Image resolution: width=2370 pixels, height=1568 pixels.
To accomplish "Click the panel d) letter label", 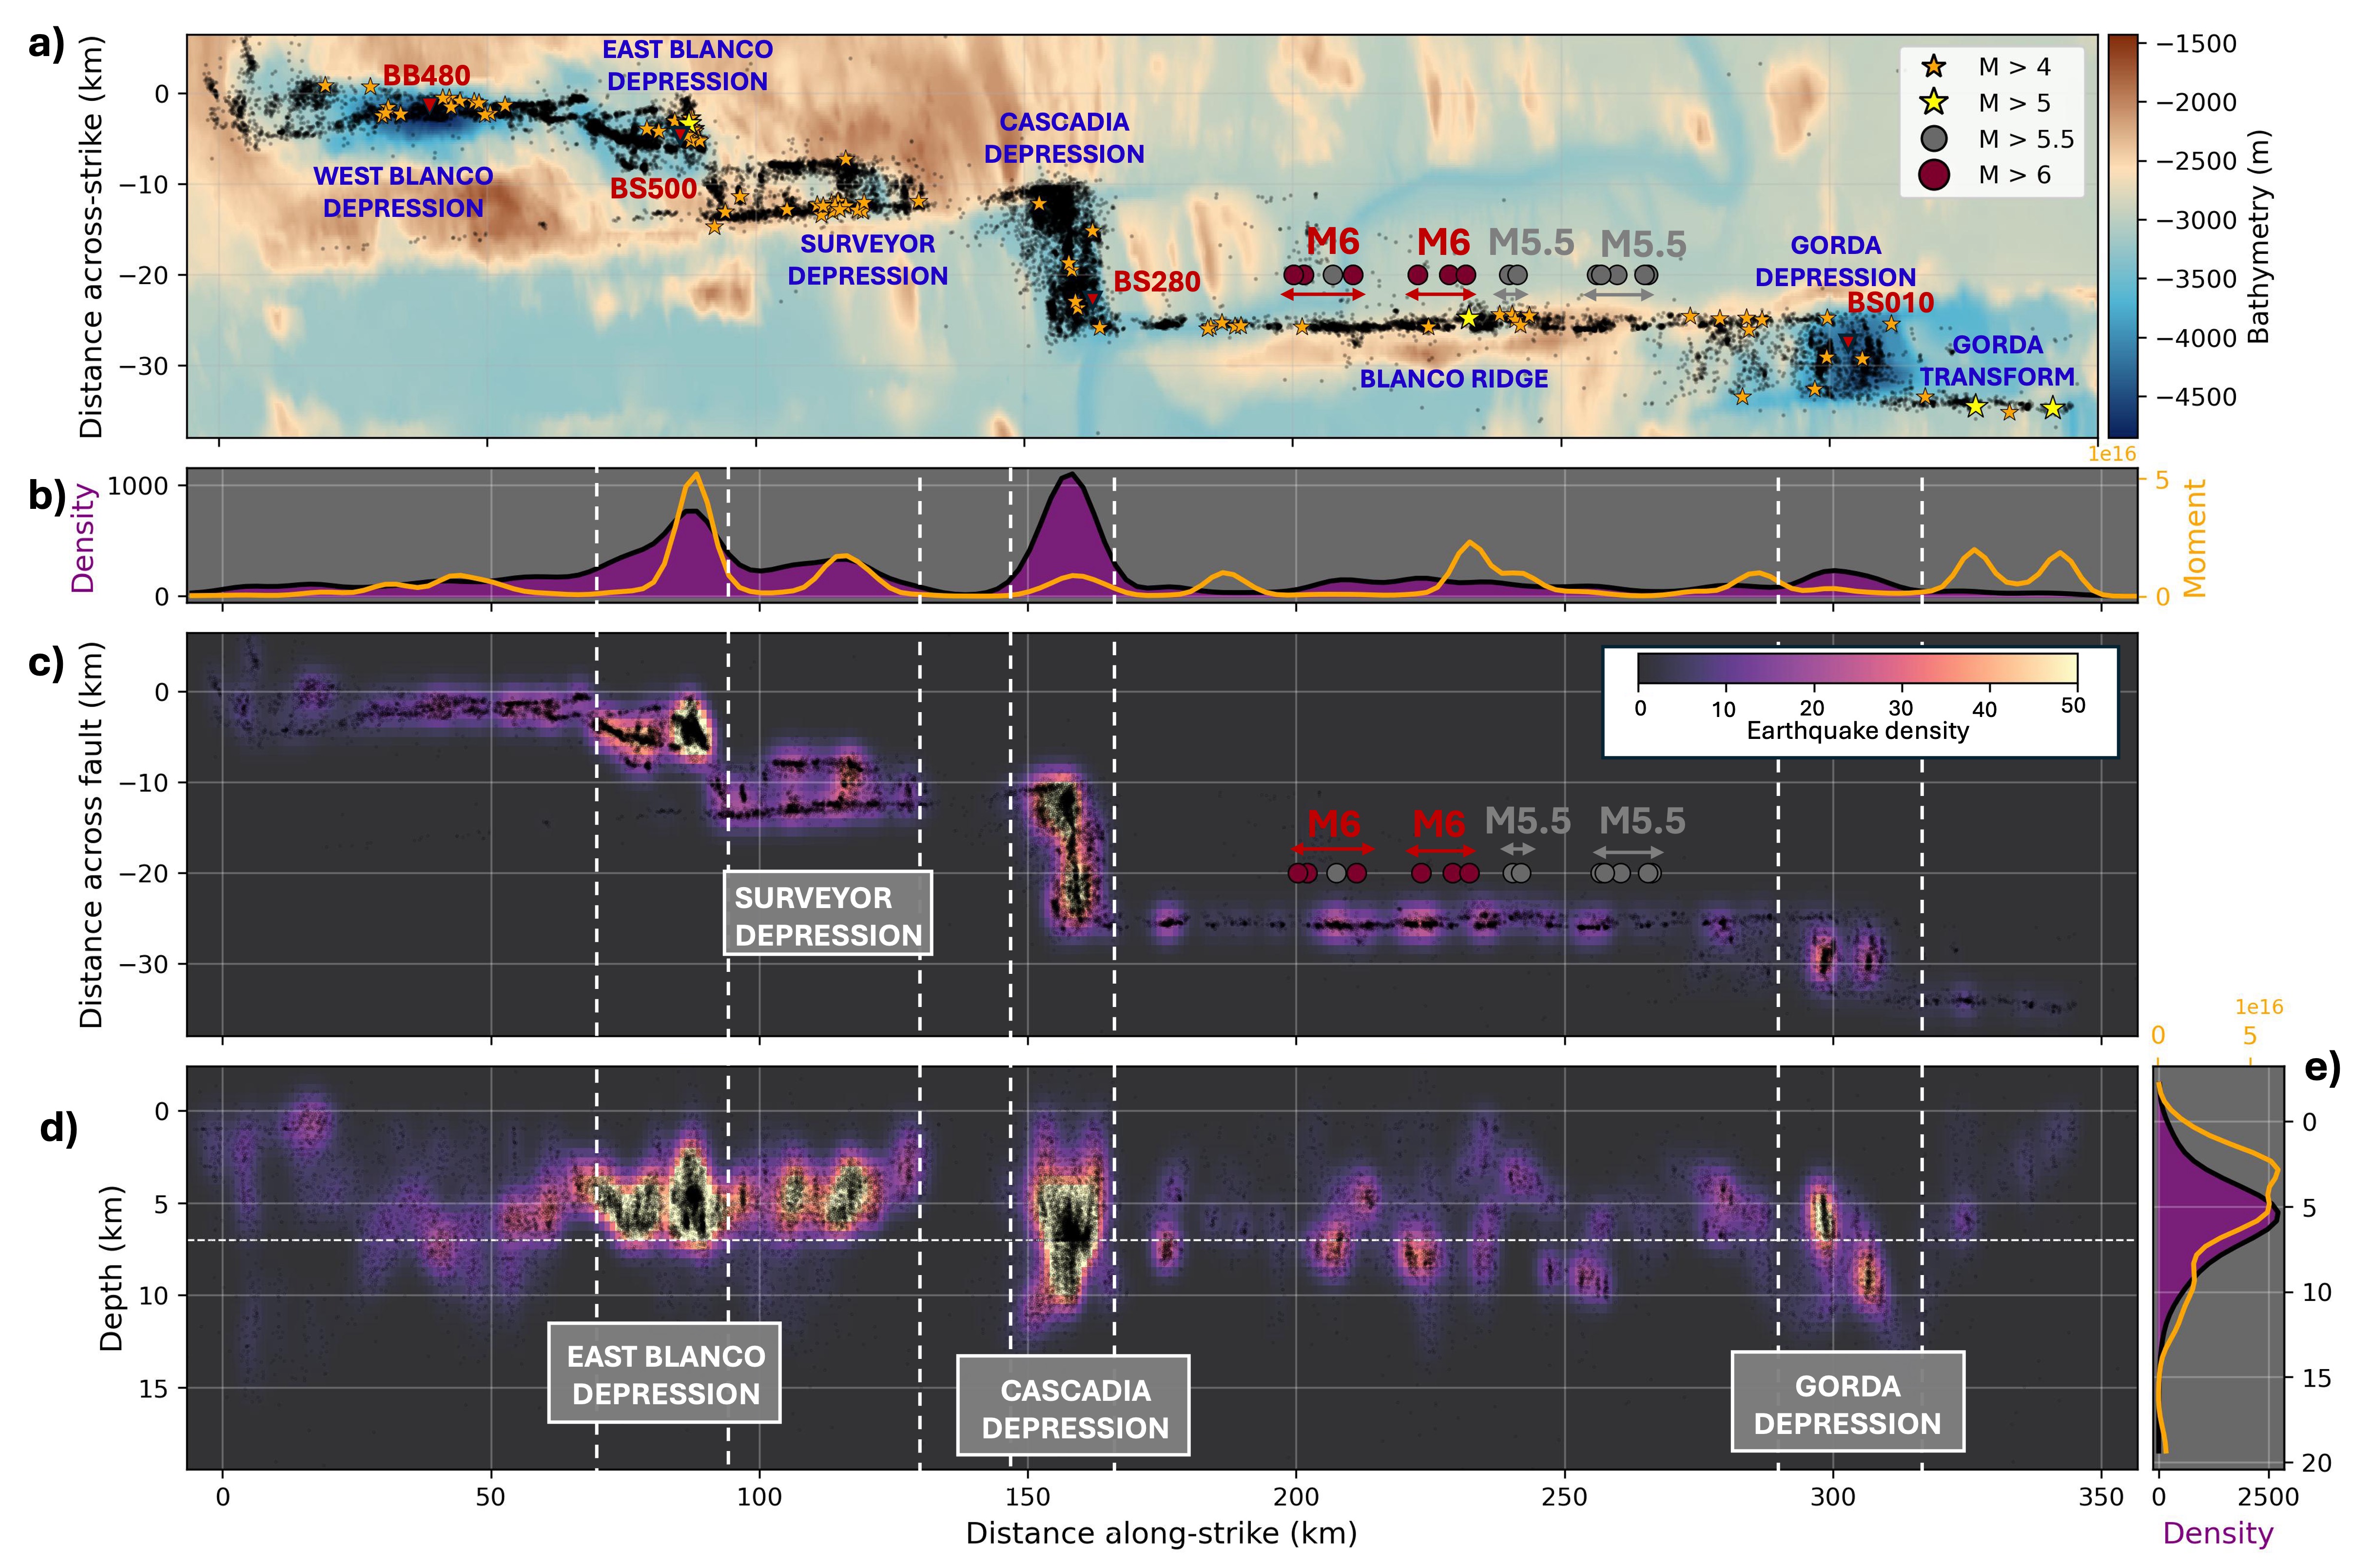I will point(59,1128).
